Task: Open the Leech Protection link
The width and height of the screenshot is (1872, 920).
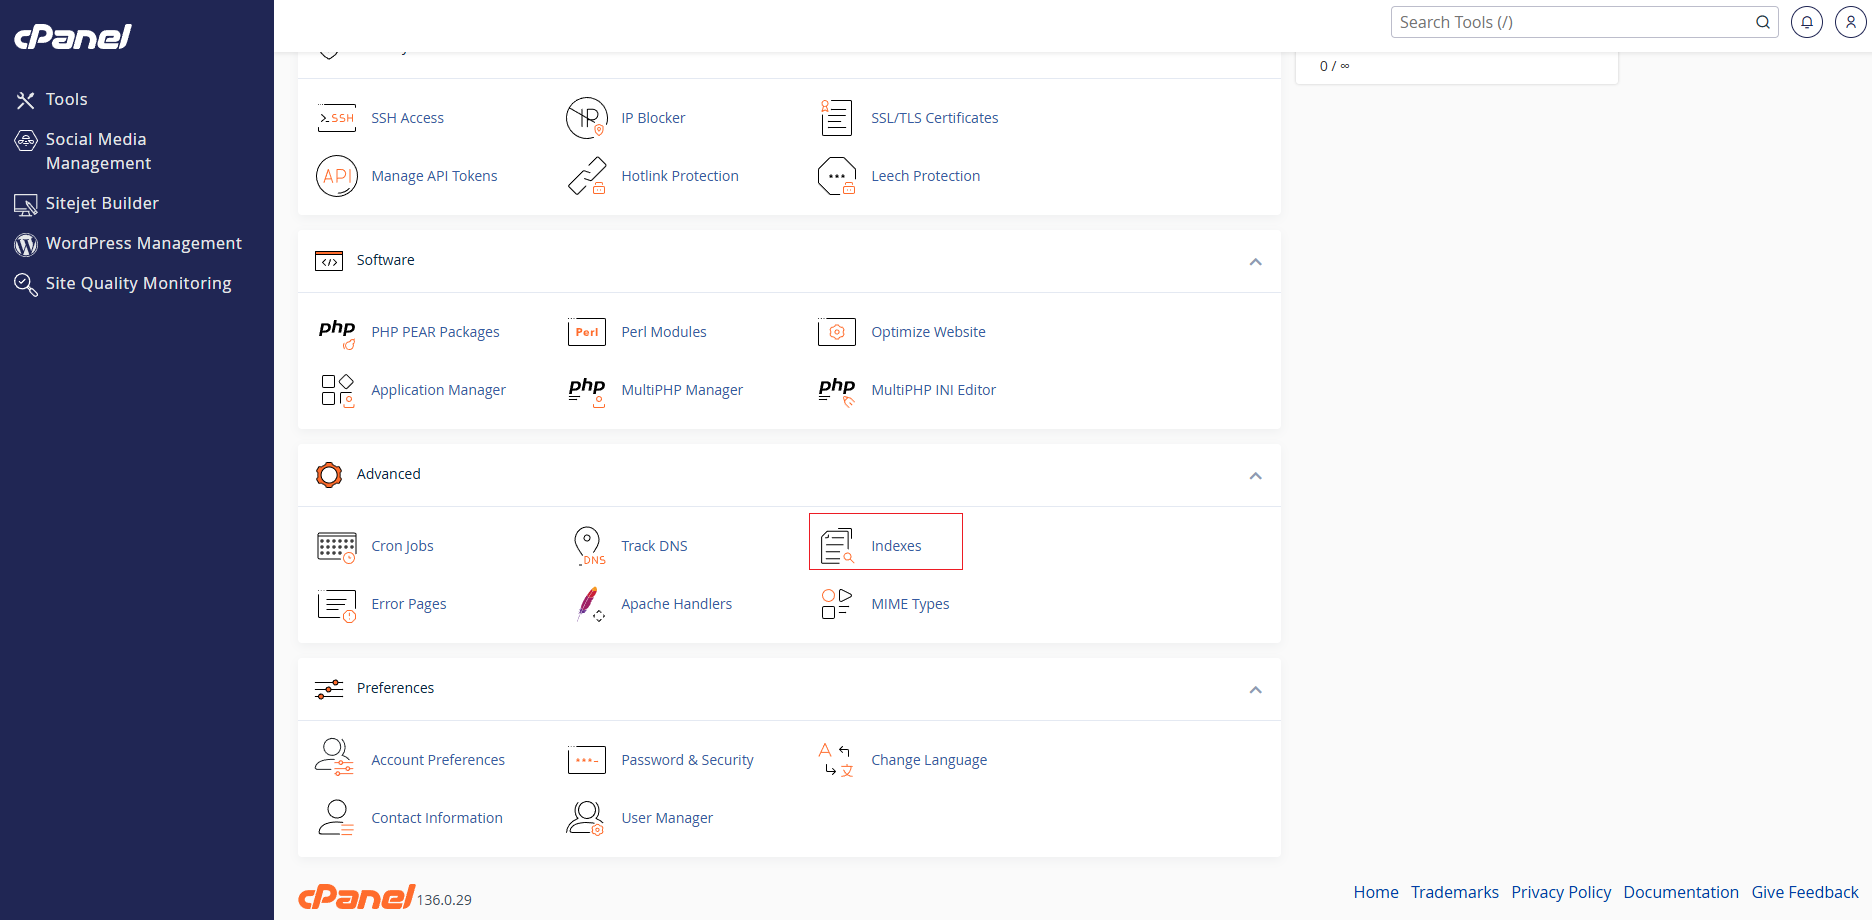Action: coord(925,176)
